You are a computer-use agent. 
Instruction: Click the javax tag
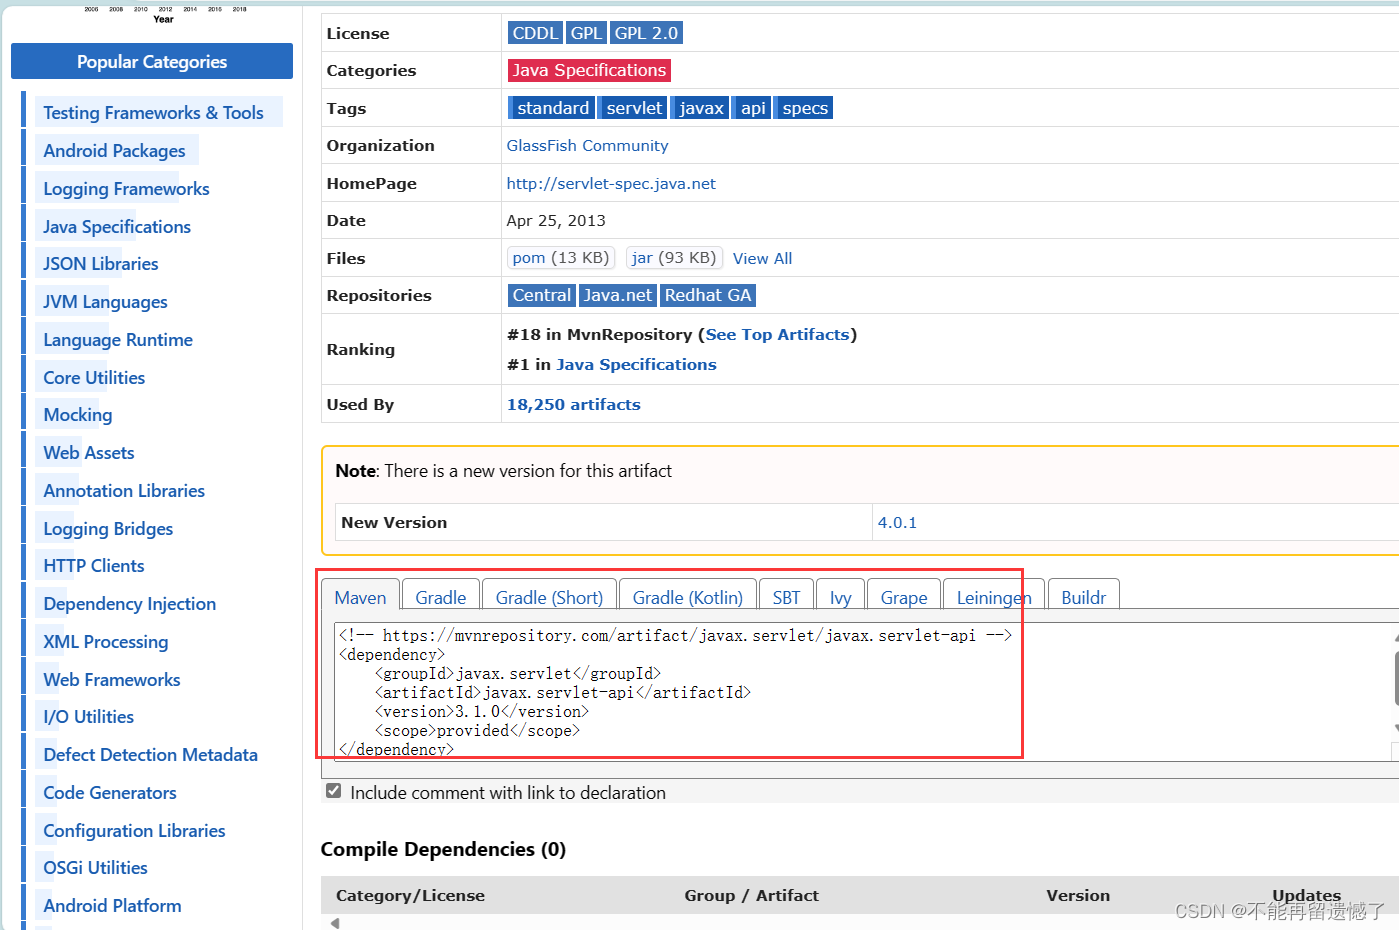coord(701,108)
